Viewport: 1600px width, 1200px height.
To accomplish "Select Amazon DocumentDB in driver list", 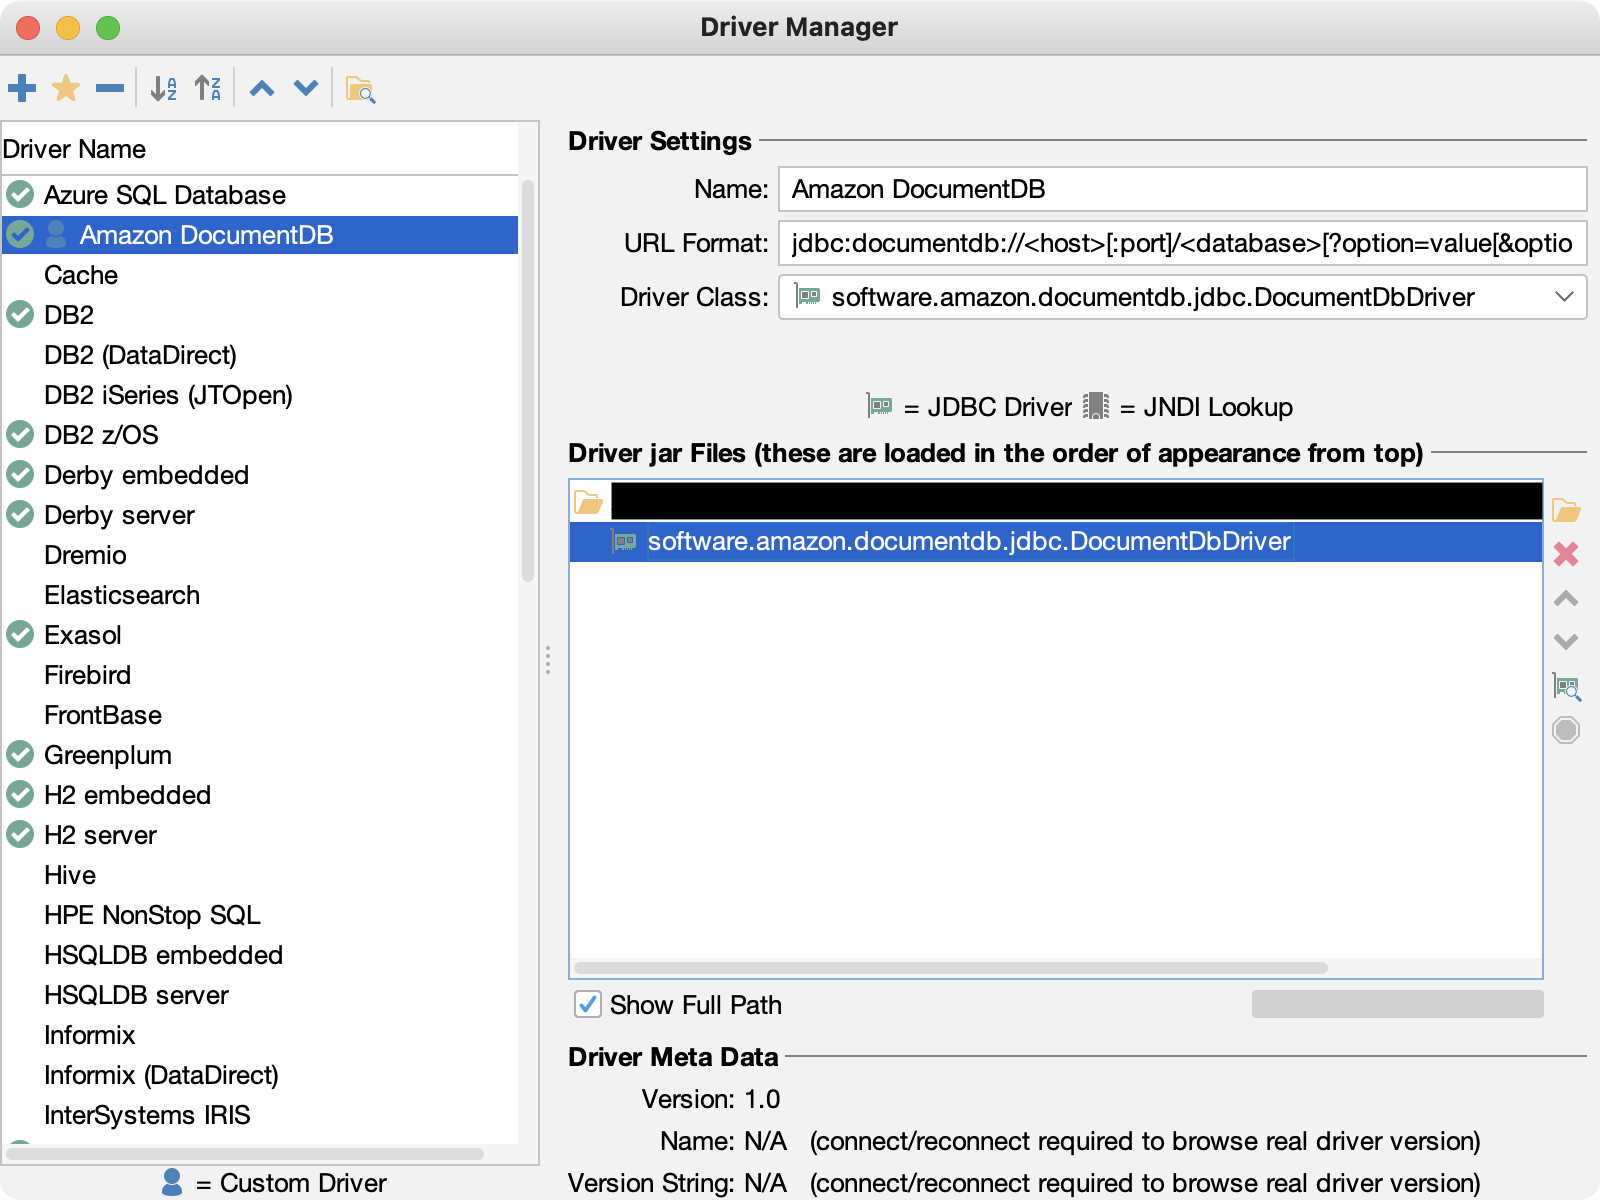I will [x=260, y=235].
